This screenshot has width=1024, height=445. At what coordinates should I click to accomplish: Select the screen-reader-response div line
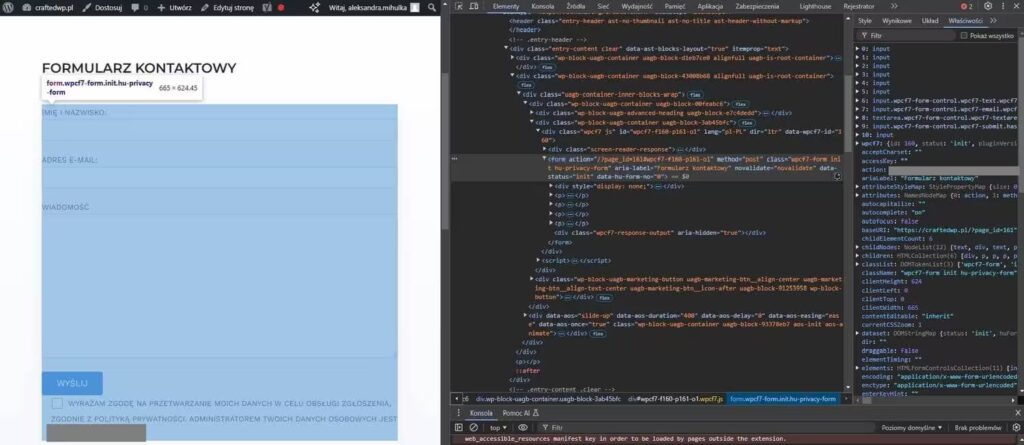click(627, 149)
